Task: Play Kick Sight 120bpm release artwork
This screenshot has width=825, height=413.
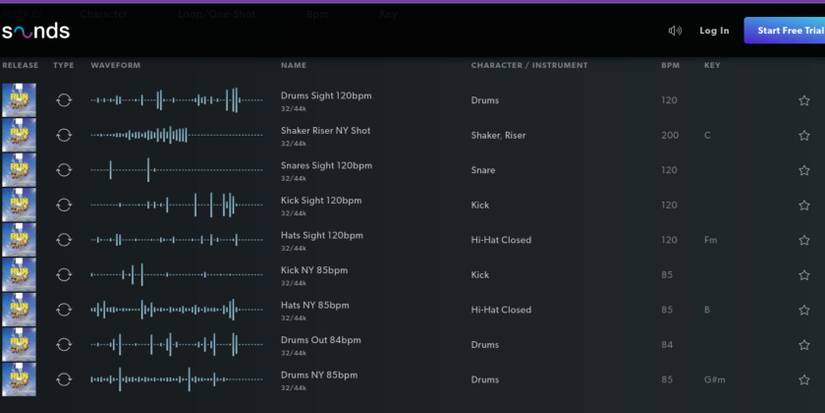Action: [x=19, y=205]
